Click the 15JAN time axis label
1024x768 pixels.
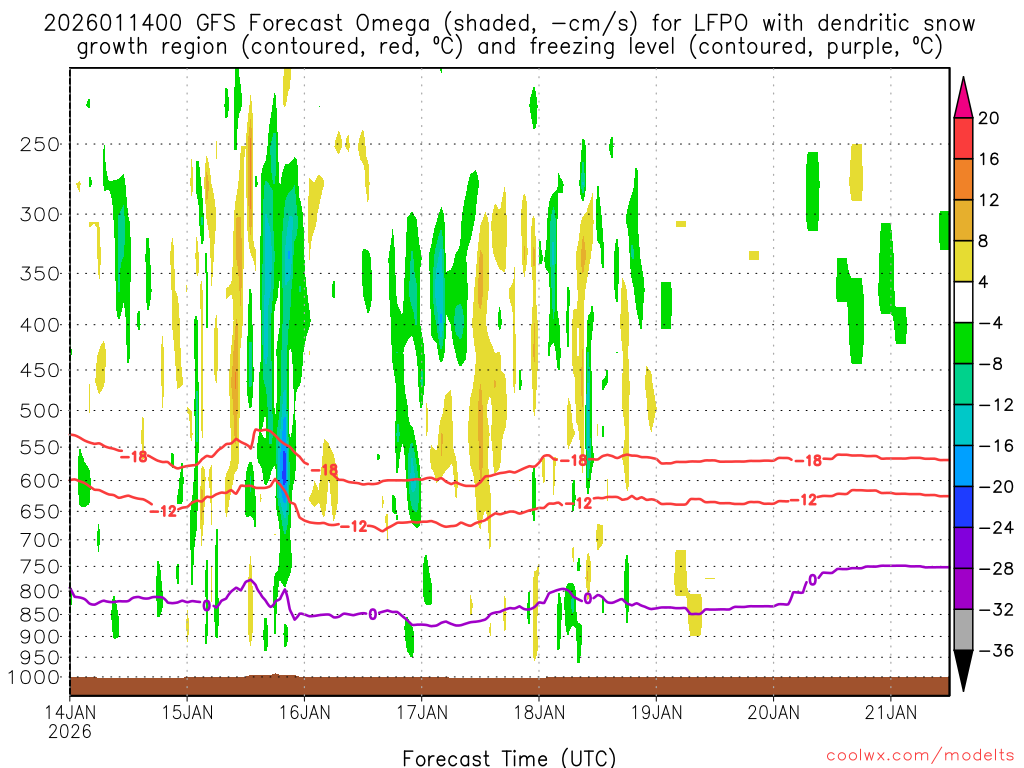point(187,712)
